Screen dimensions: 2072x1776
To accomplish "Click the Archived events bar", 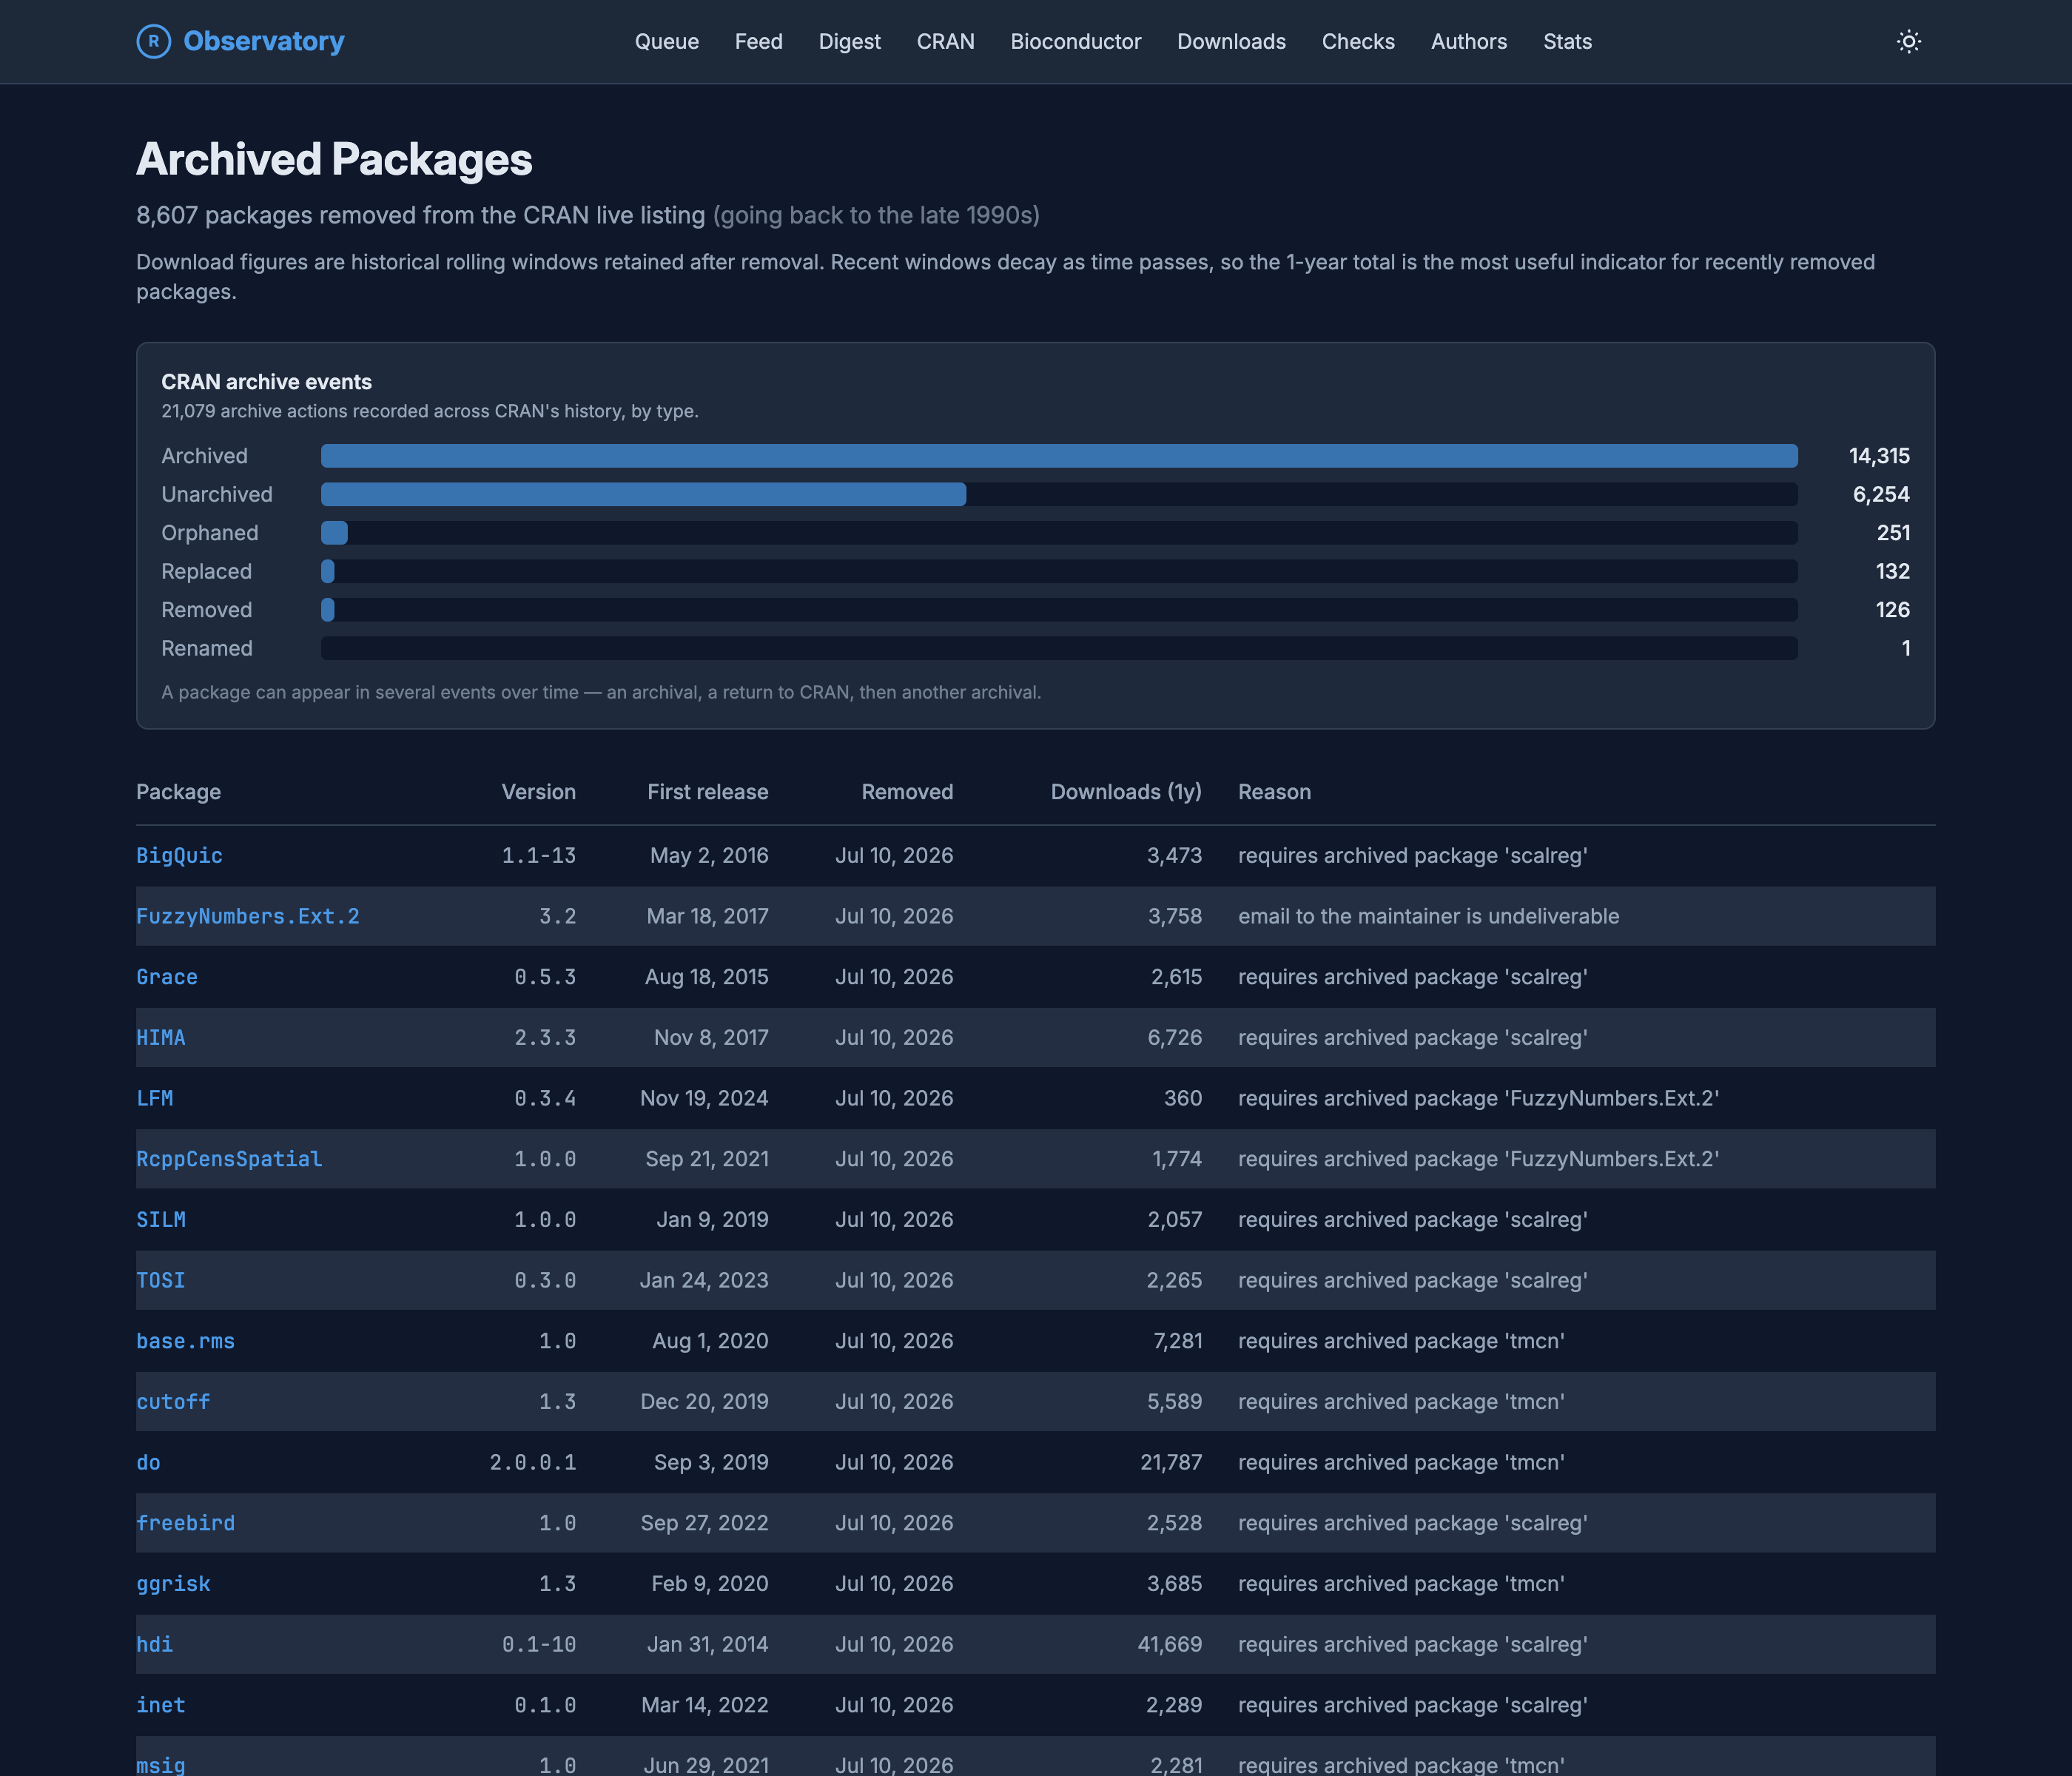I will (x=1059, y=456).
